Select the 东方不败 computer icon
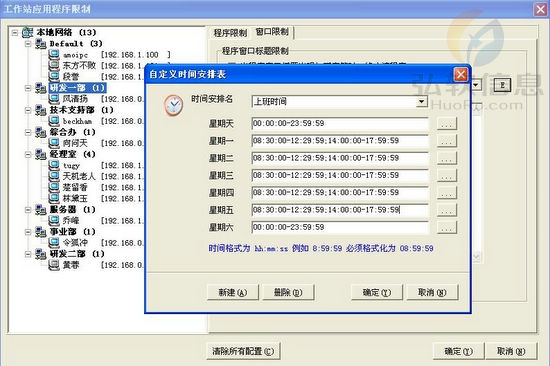Screen dimensions: 550x366 54,65
